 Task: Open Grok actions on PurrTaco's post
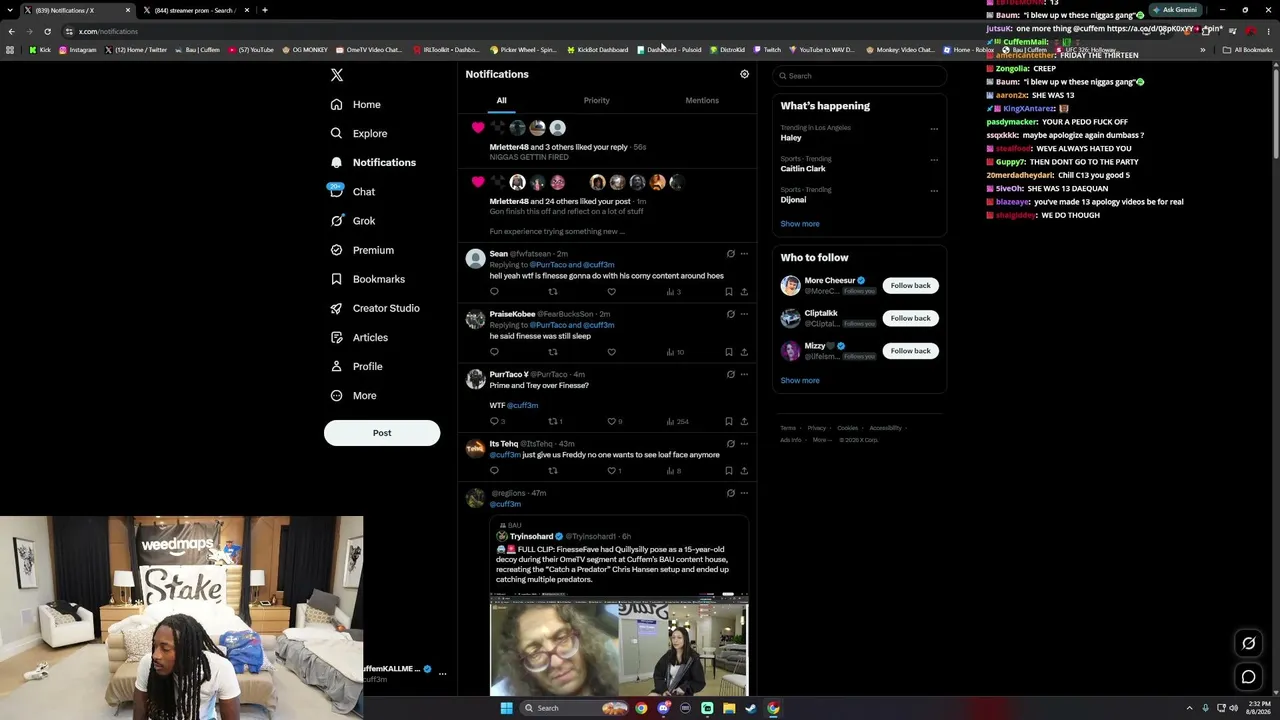731,374
